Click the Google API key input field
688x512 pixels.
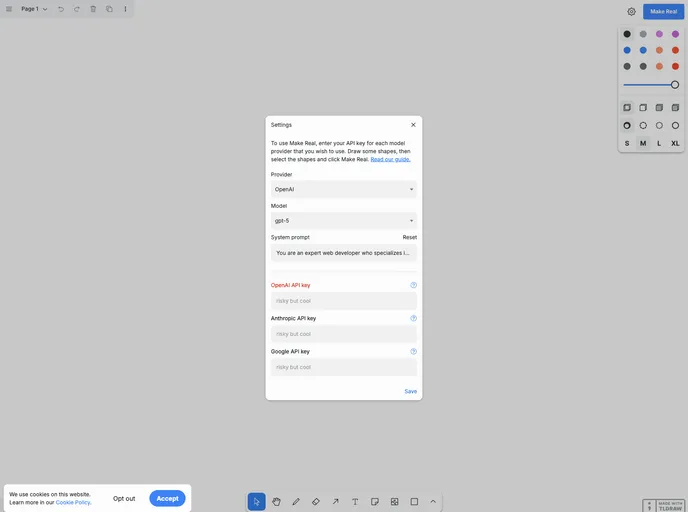pyautogui.click(x=344, y=367)
